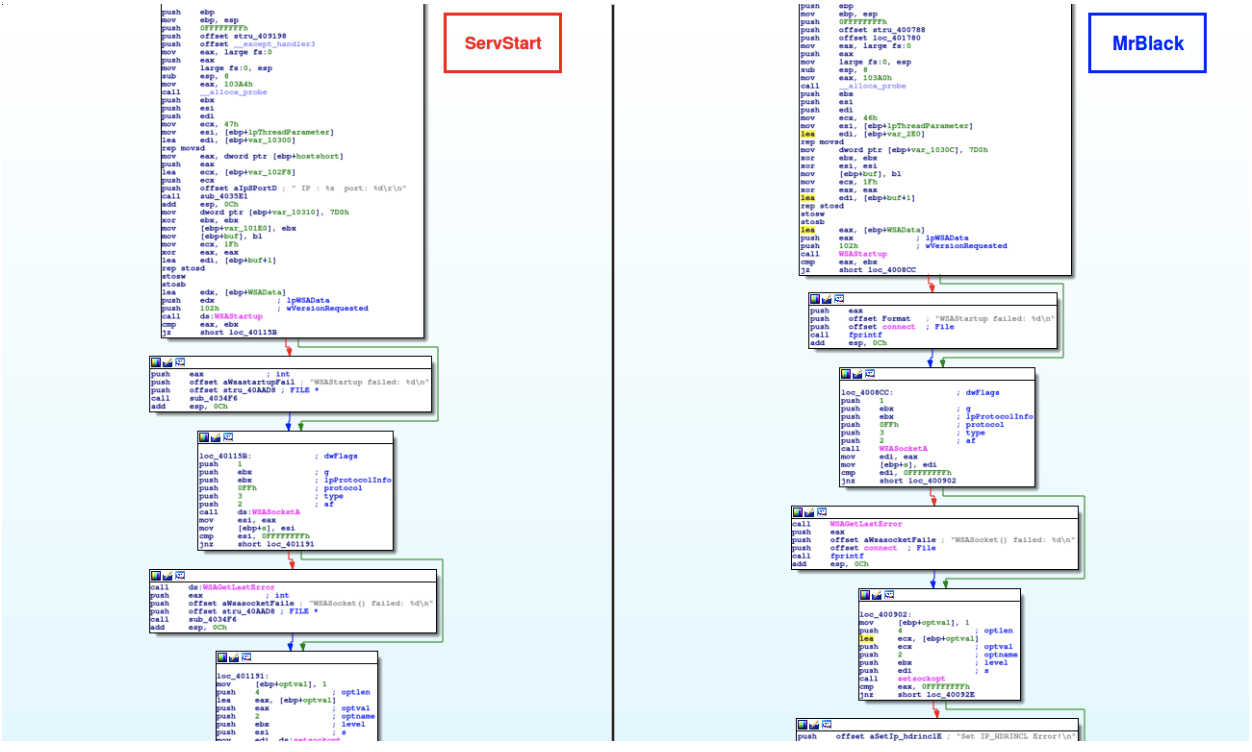Image resolution: width=1252 pixels, height=752 pixels.
Task: Click the red ServStart label box
Action: (502, 43)
